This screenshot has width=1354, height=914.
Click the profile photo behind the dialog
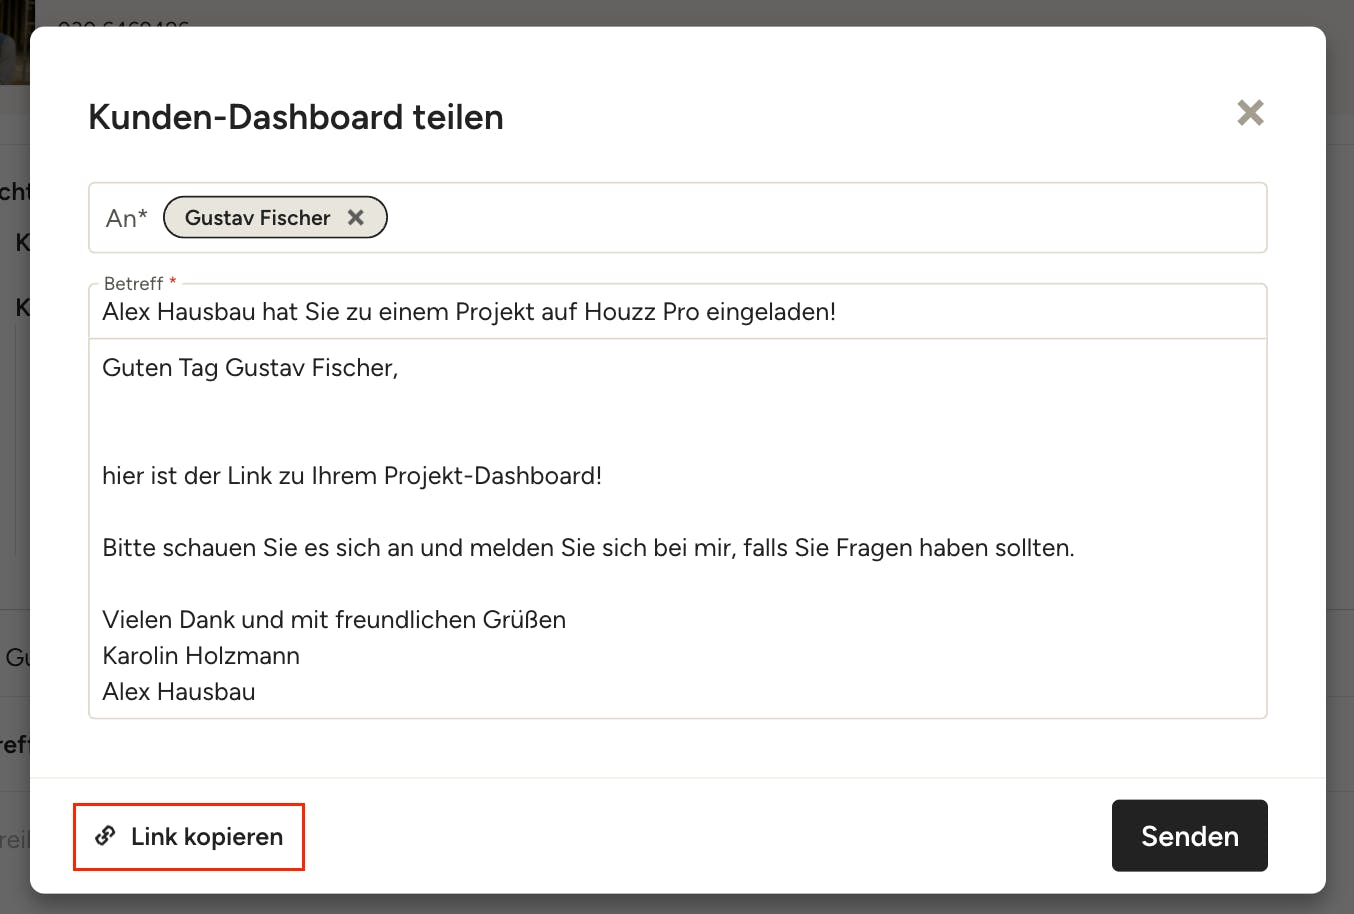click(x=16, y=40)
